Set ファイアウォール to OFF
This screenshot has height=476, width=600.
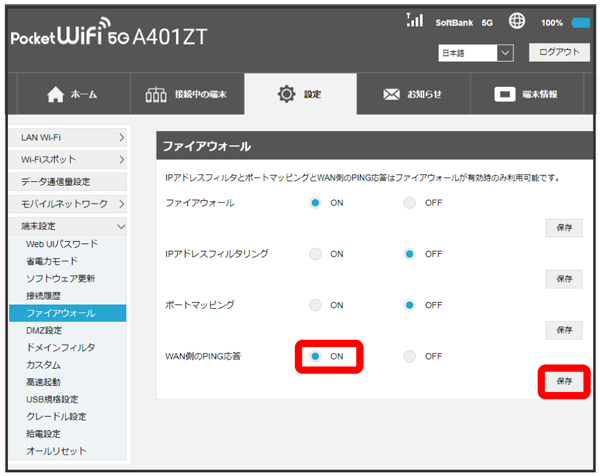pos(410,203)
